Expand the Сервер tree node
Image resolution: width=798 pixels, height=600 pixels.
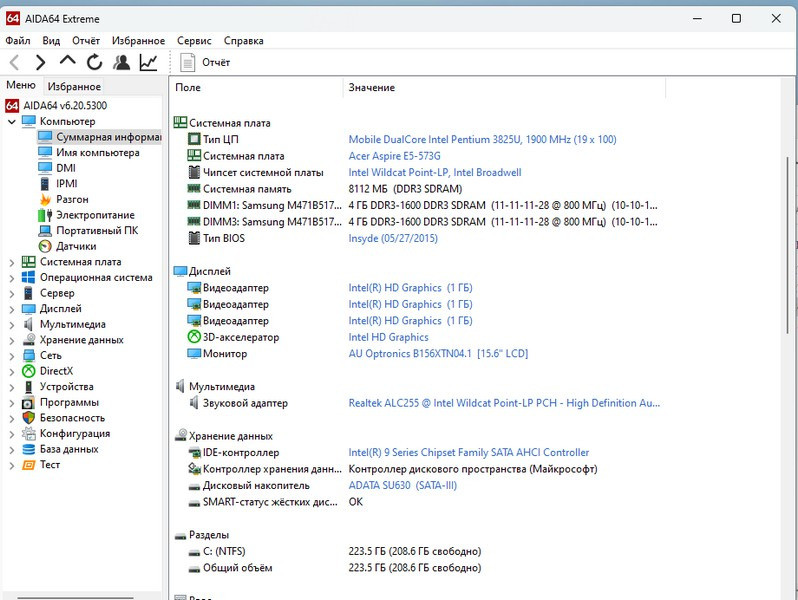12,294
